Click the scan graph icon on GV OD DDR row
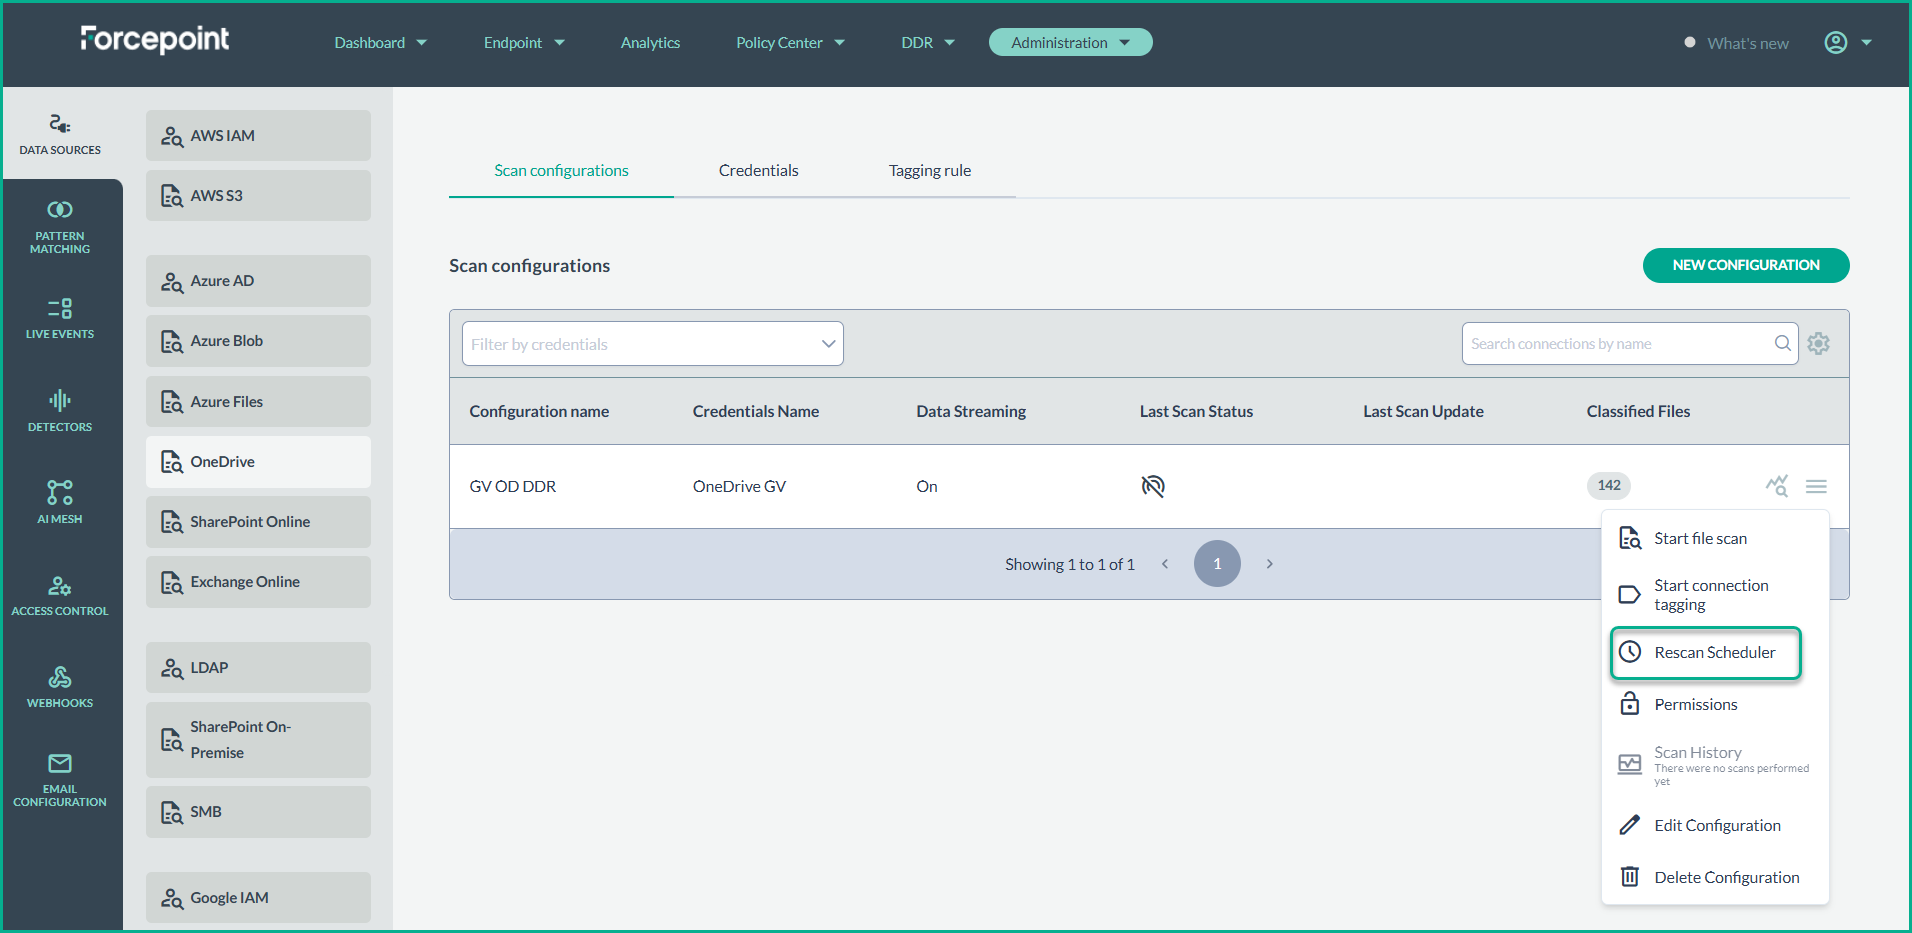Screen dimensions: 1912x933 click(1777, 486)
